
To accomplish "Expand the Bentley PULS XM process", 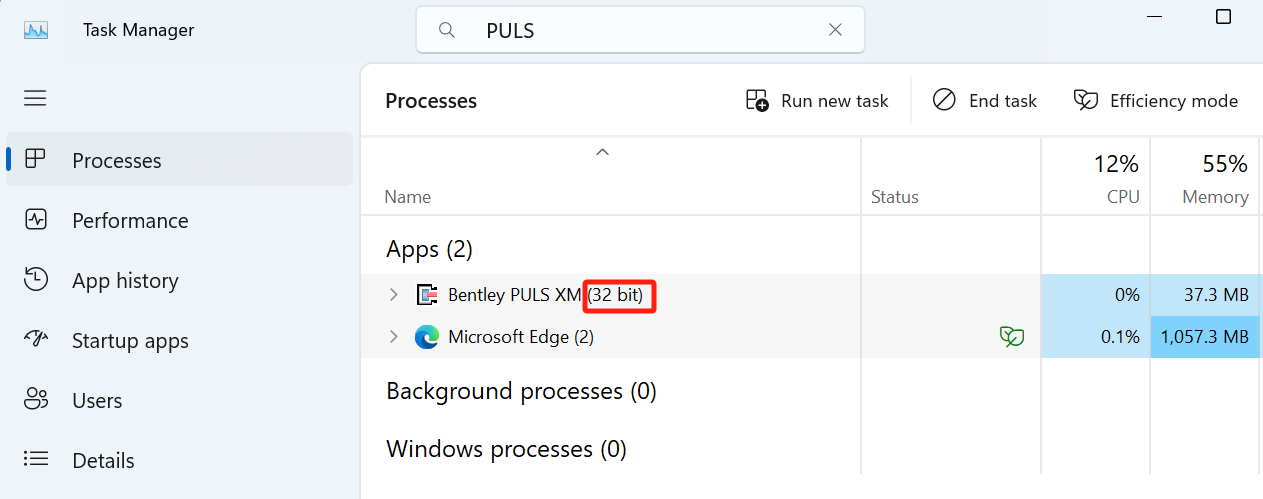I will [393, 295].
